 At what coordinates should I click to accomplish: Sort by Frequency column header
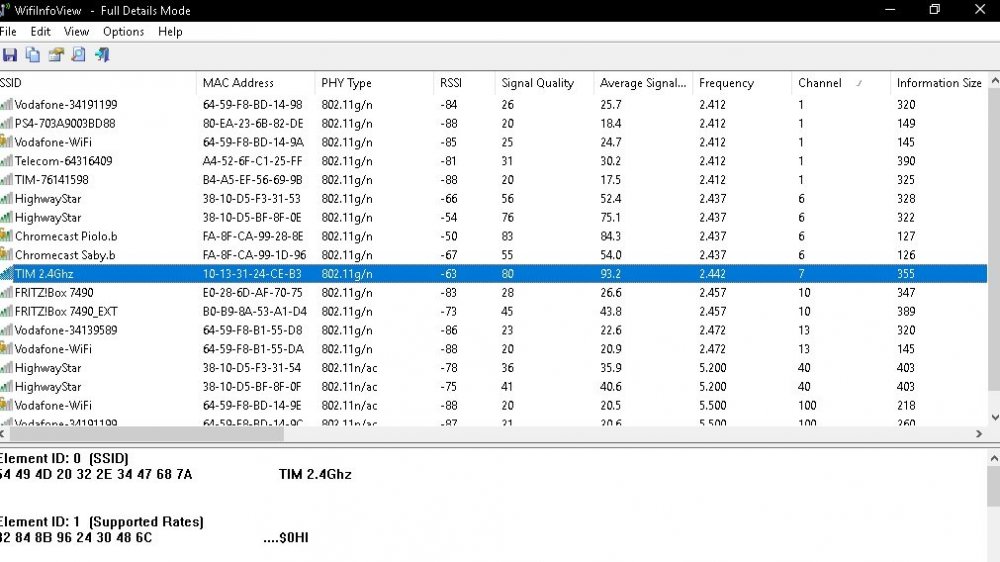pos(742,83)
